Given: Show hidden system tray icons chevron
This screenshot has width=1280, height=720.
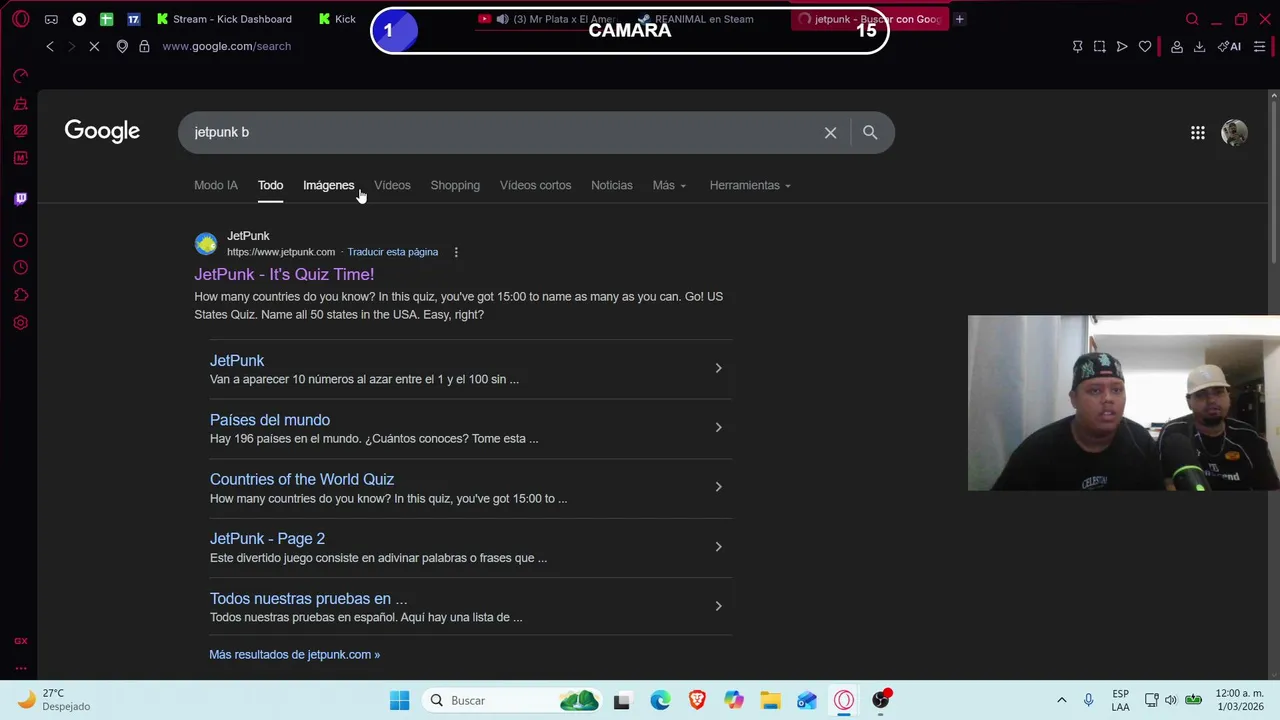Looking at the screenshot, I should (x=1061, y=700).
